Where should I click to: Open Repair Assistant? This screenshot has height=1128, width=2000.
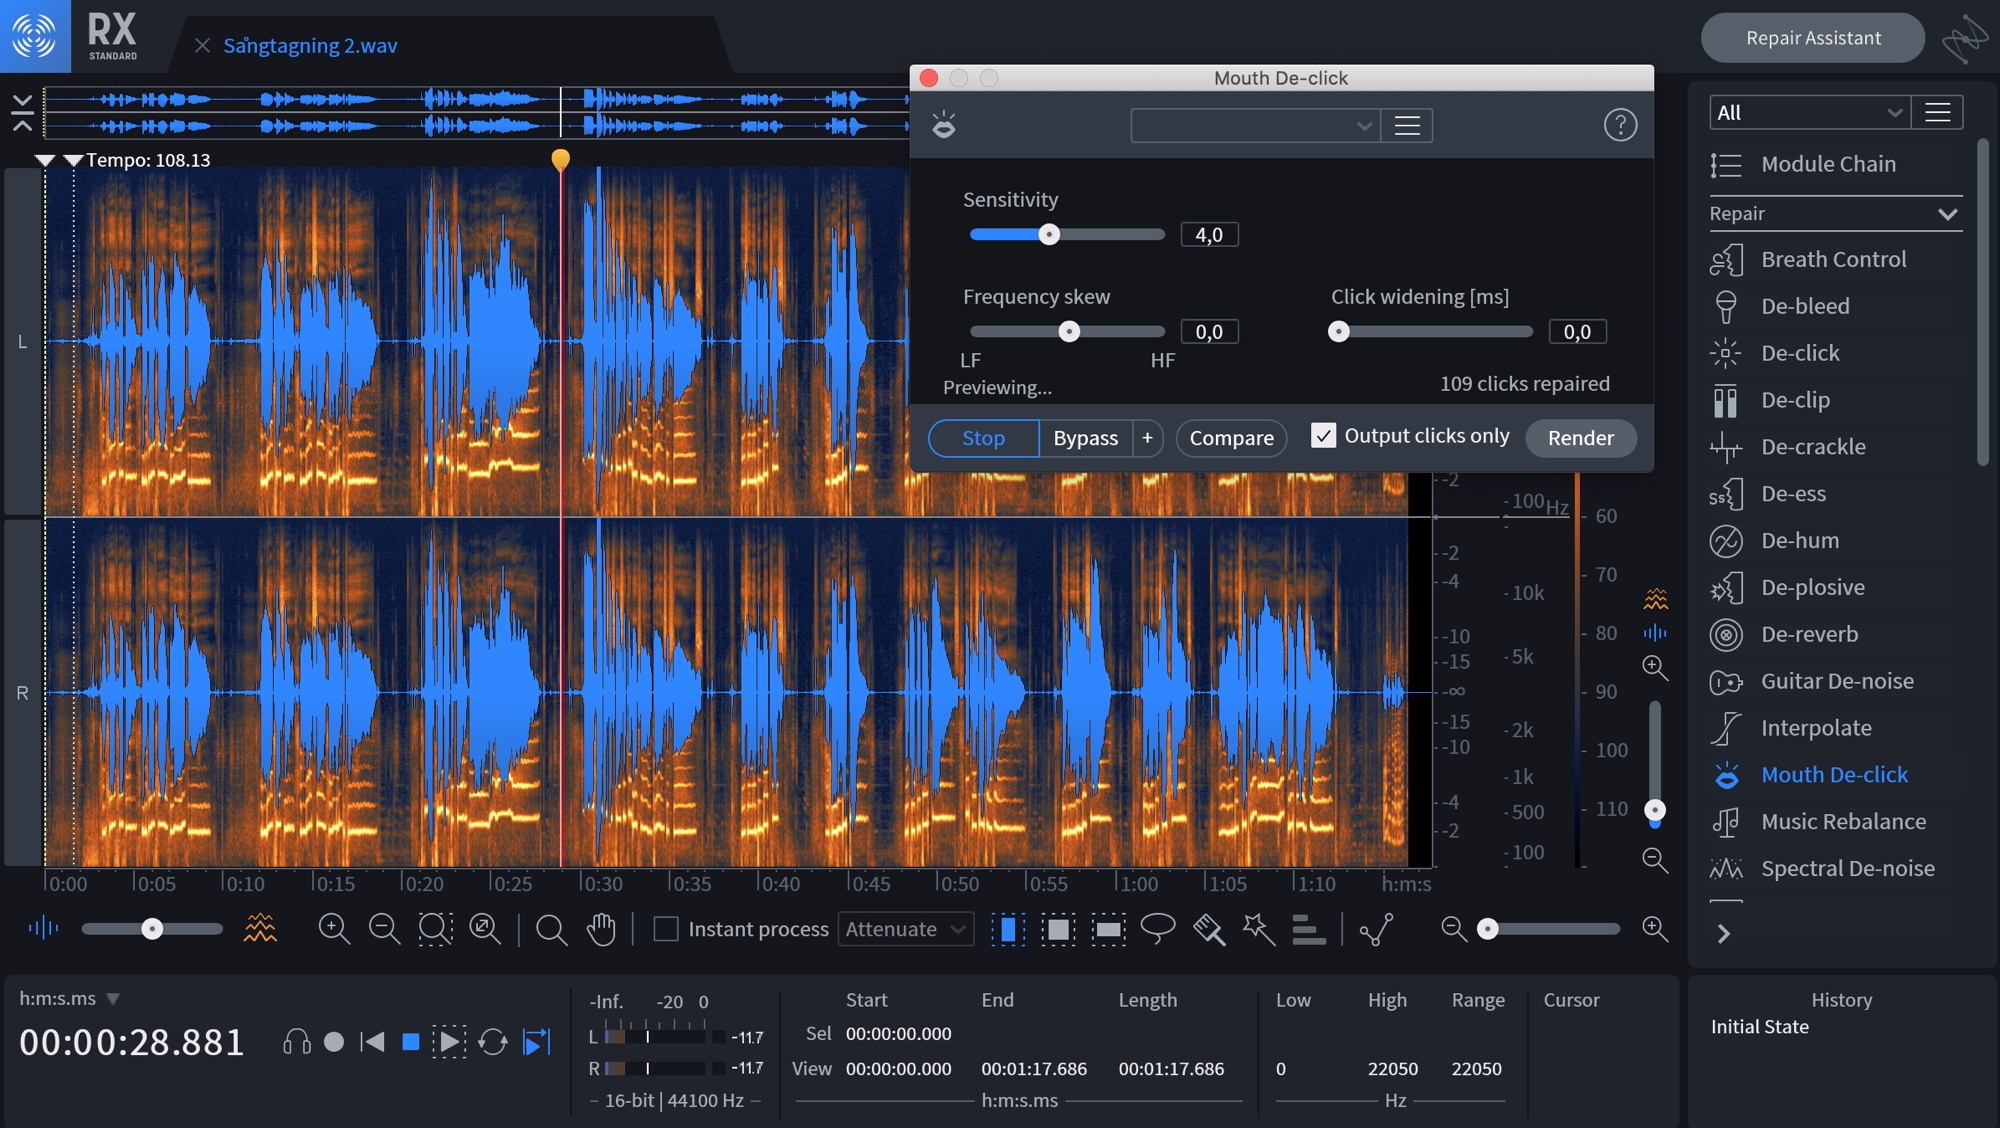pos(1812,38)
